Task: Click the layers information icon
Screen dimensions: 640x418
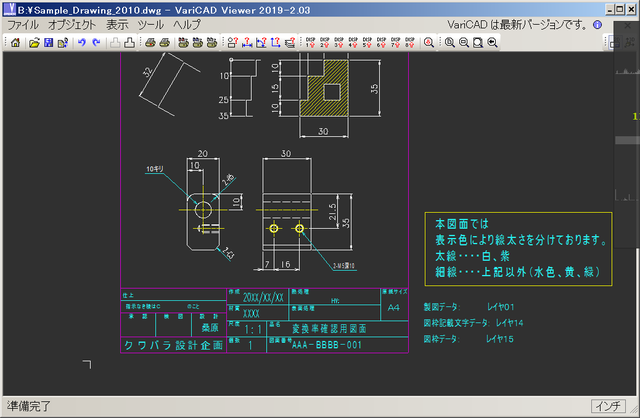Action: point(290,42)
